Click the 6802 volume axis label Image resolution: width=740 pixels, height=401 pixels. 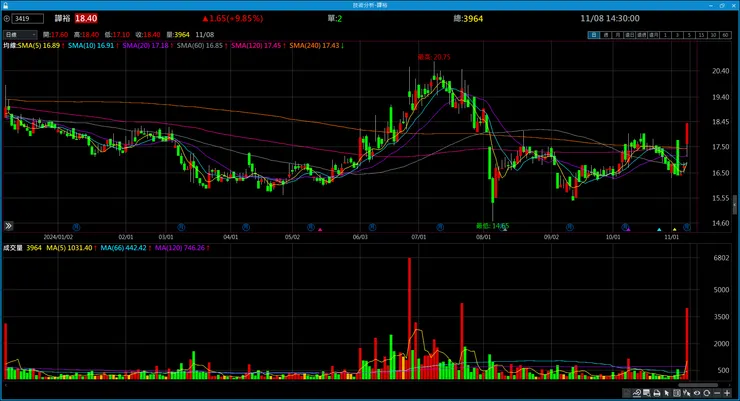point(721,258)
